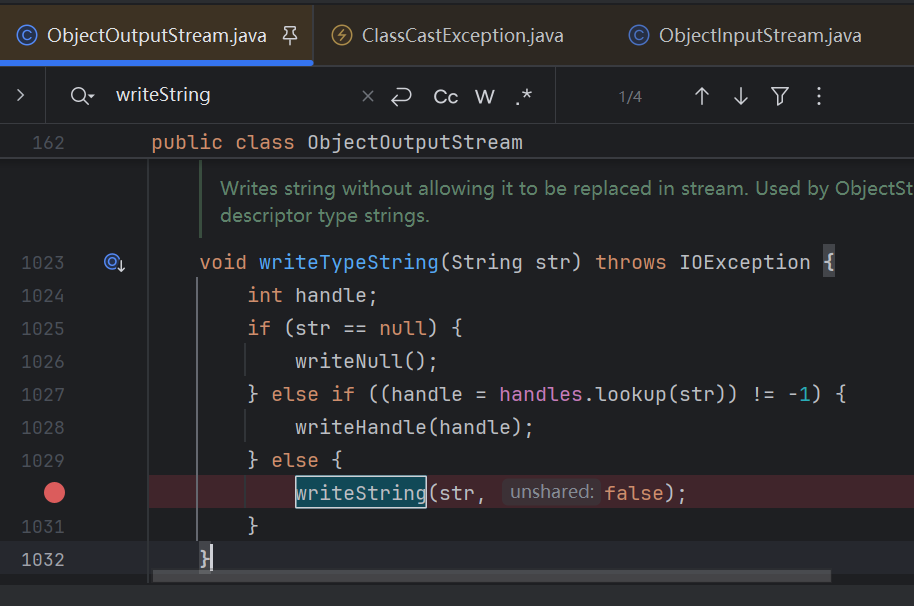Open search history magnifier dropdown
Viewport: 914px width, 606px height.
click(82, 96)
